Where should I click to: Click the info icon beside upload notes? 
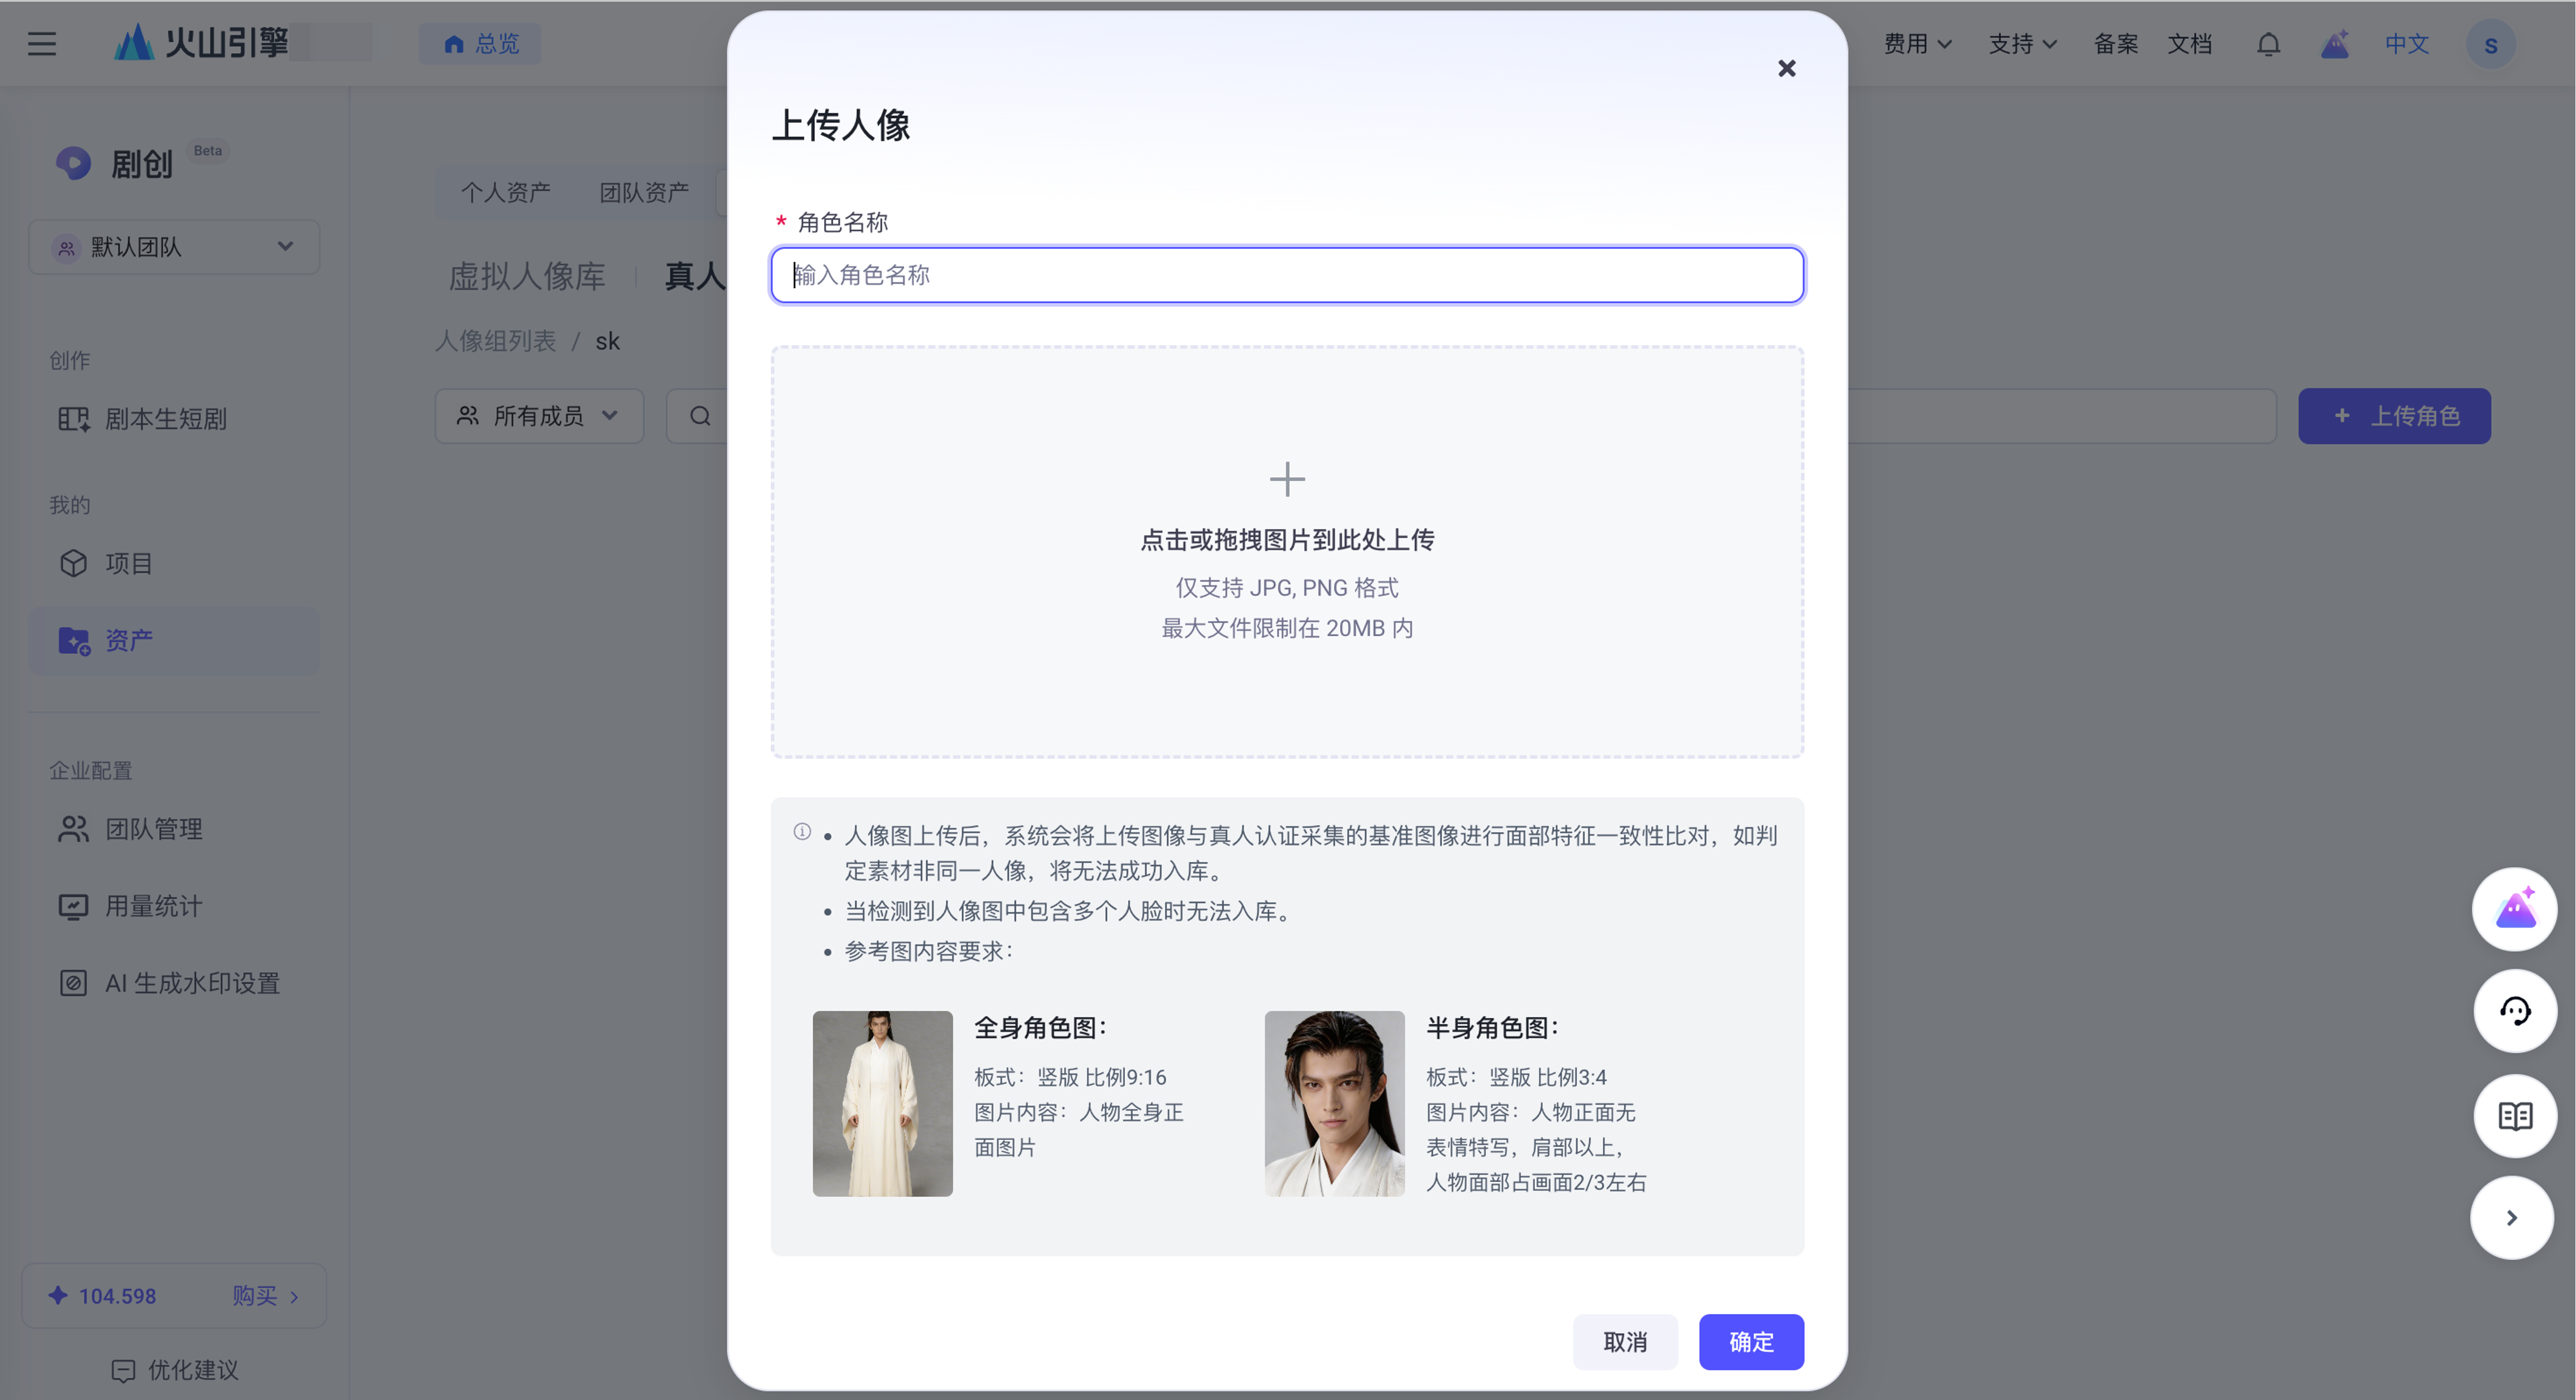(x=802, y=832)
